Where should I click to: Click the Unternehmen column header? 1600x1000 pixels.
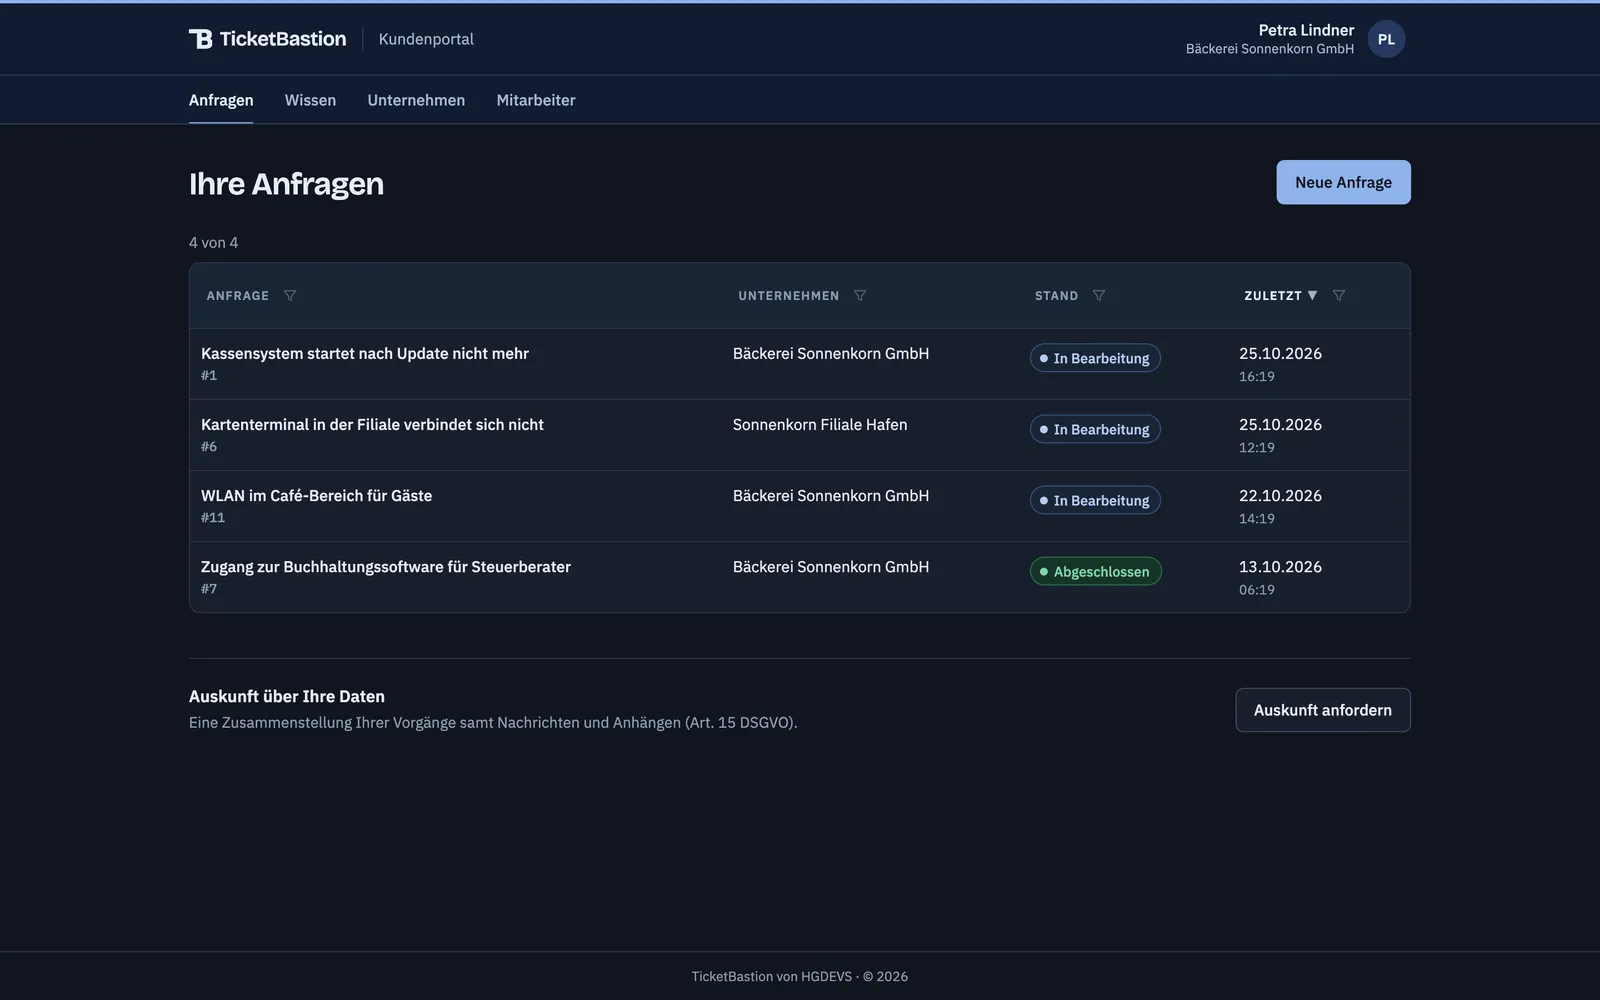[789, 295]
